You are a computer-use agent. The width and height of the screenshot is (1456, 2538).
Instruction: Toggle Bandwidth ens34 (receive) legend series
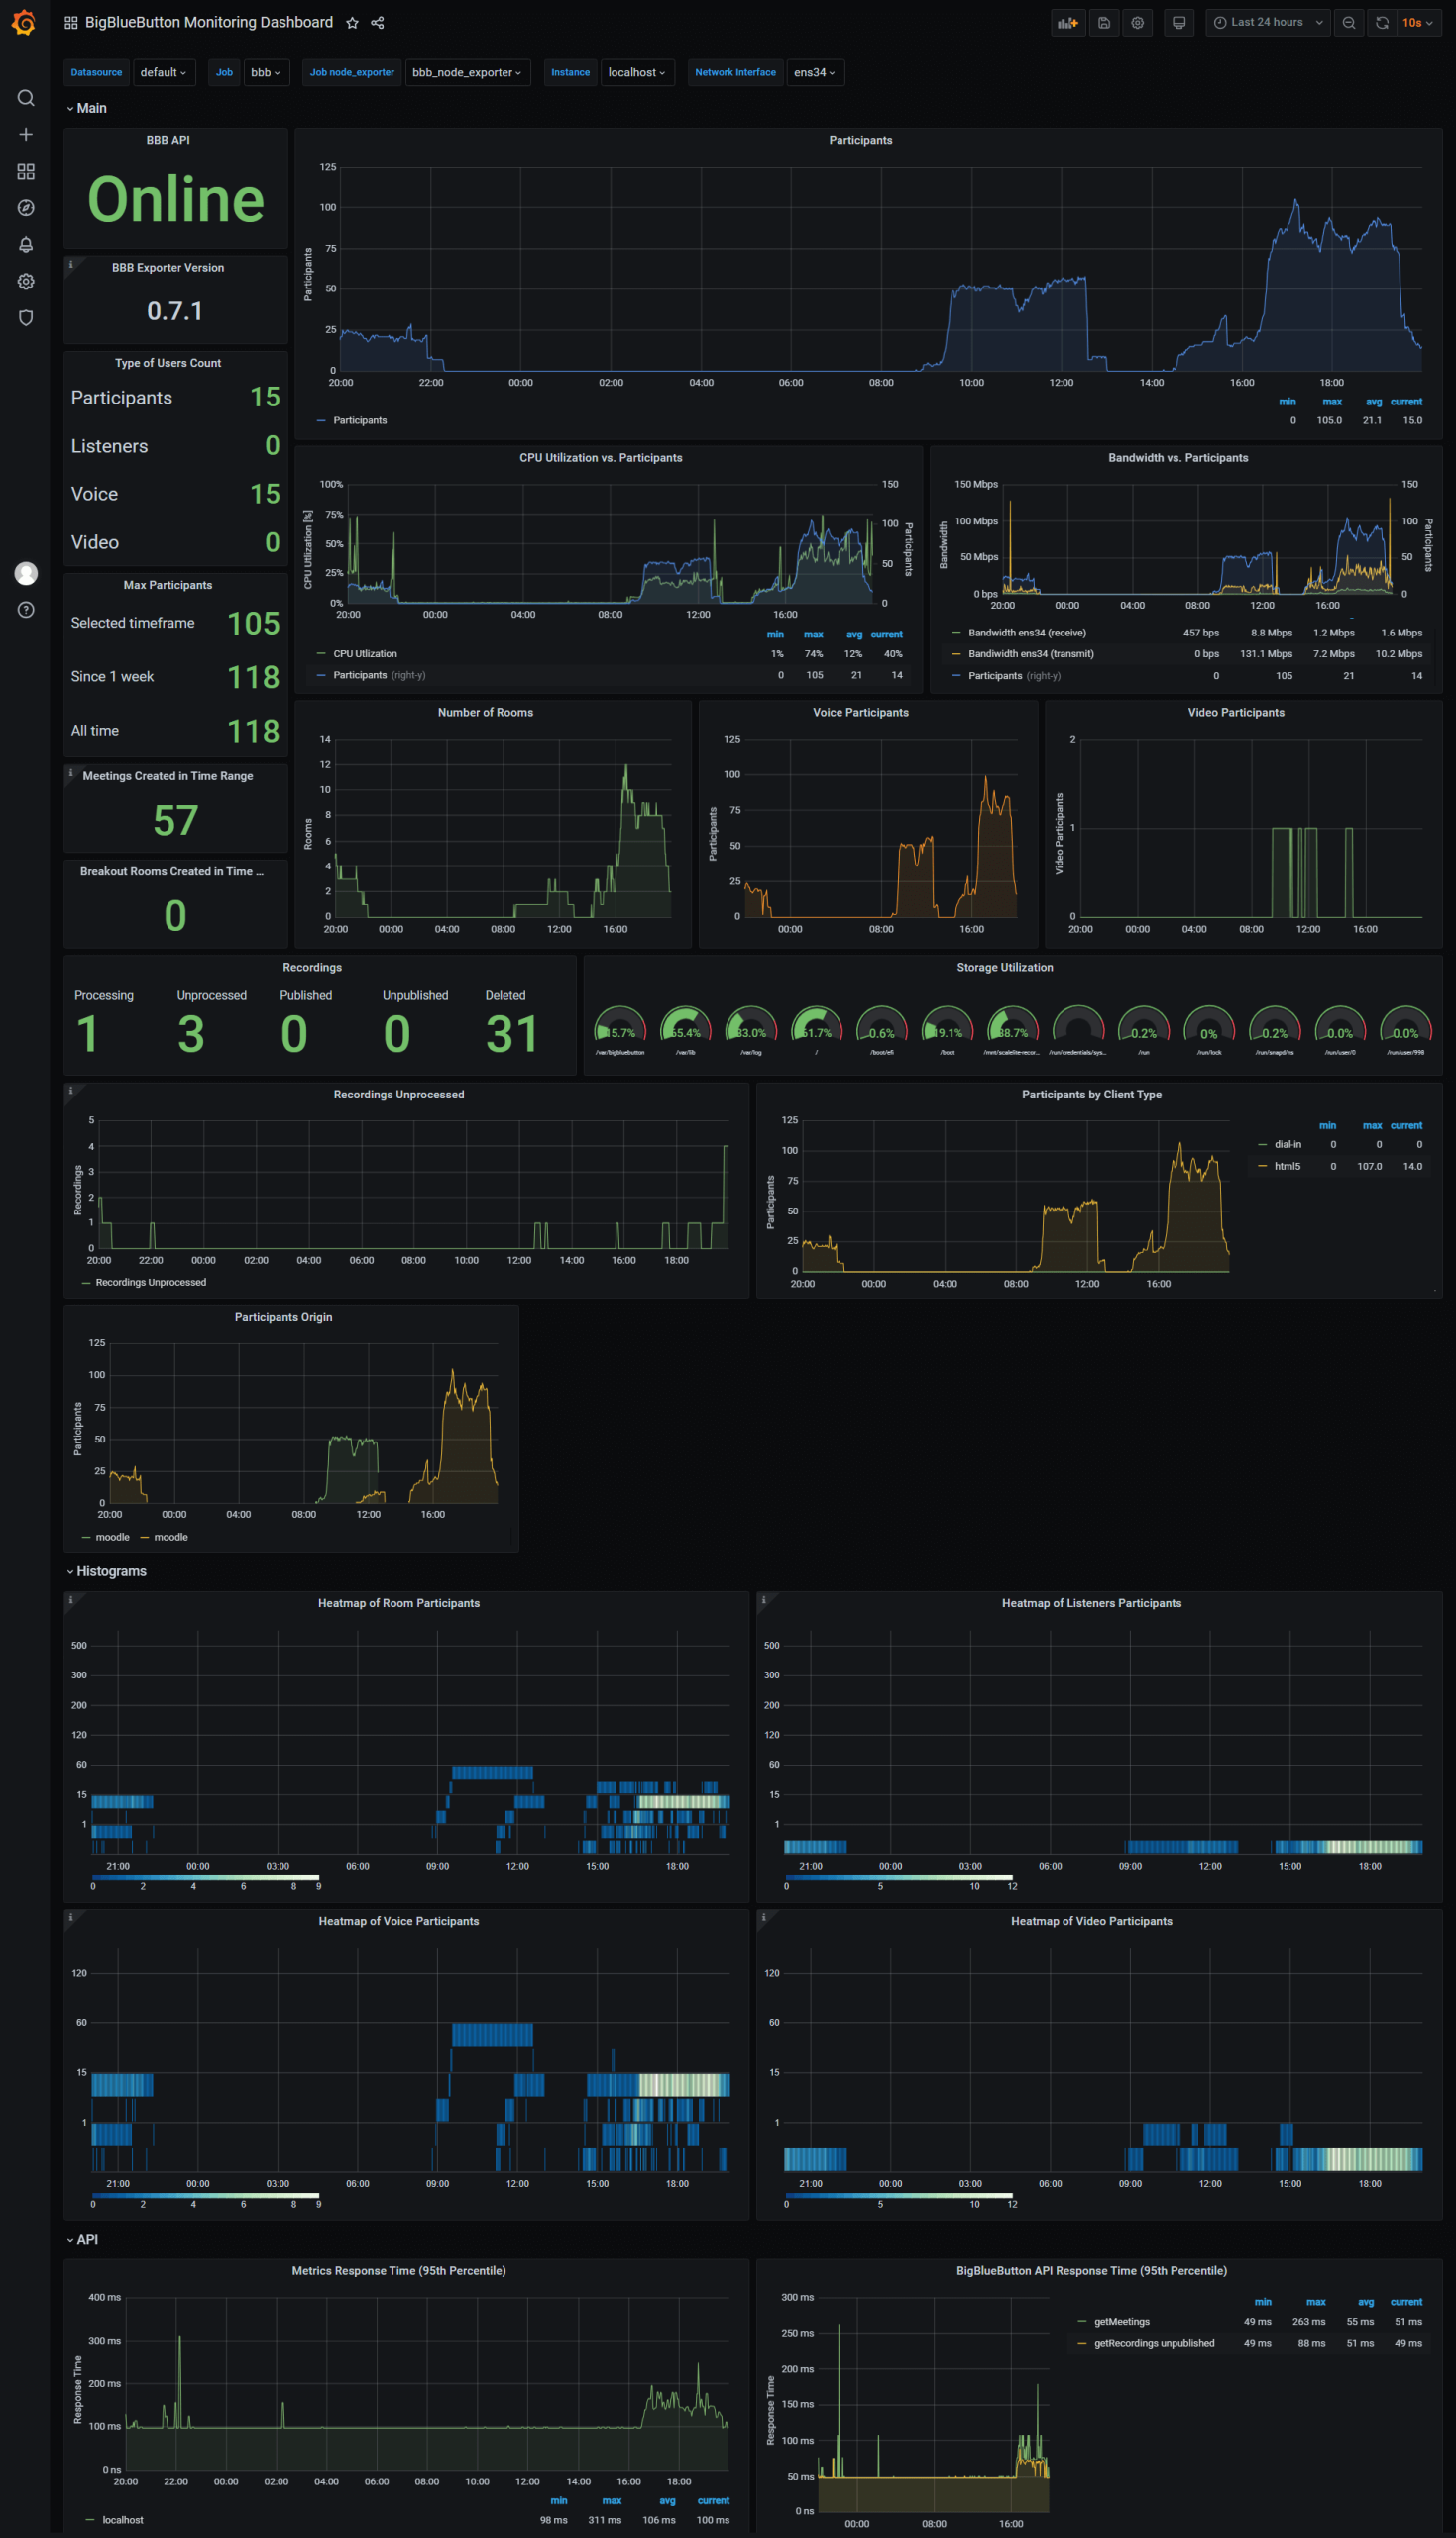pos(1027,633)
